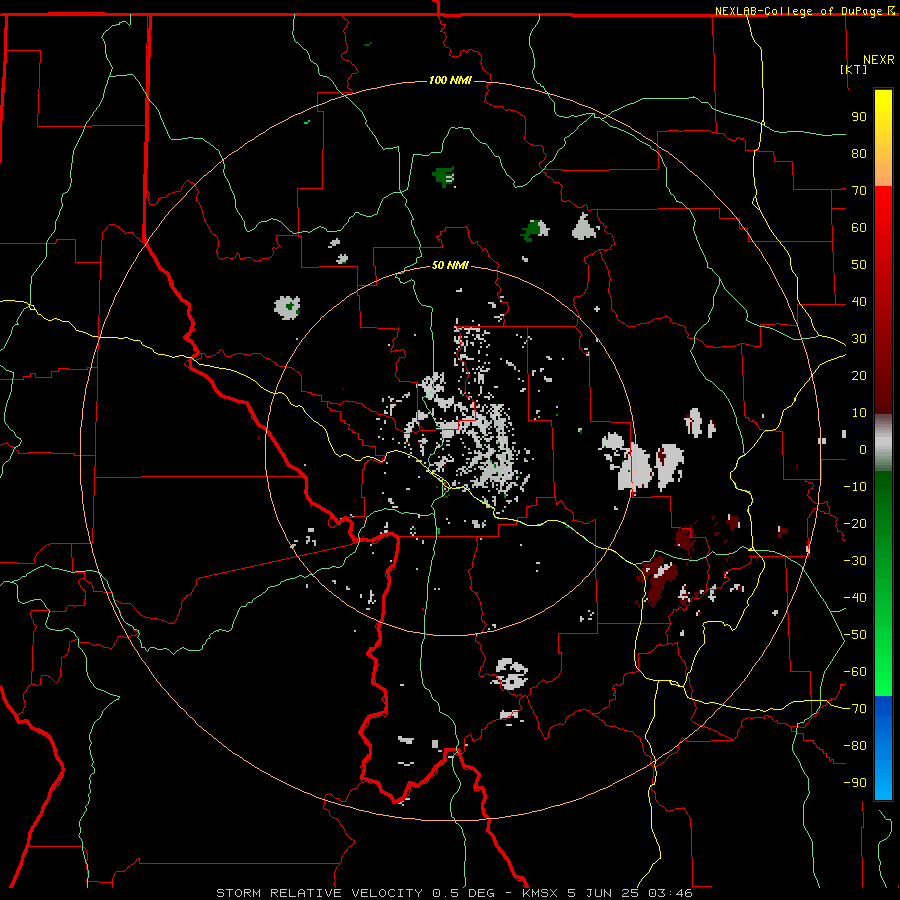Screen dimensions: 900x900
Task: Click the 20 value on velocity scale
Action: pyautogui.click(x=859, y=375)
